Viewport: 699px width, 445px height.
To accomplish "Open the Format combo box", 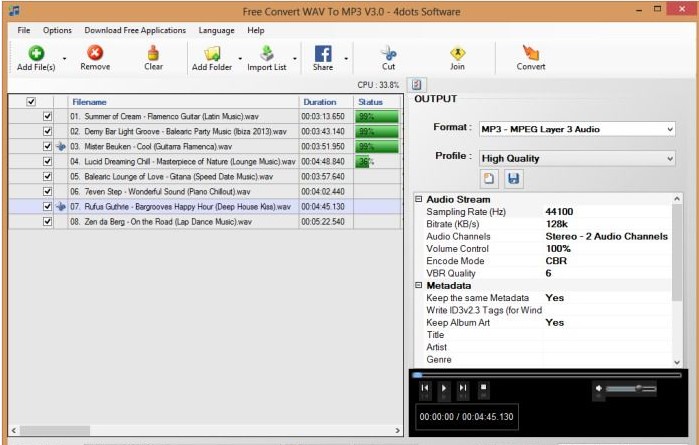I will (577, 129).
